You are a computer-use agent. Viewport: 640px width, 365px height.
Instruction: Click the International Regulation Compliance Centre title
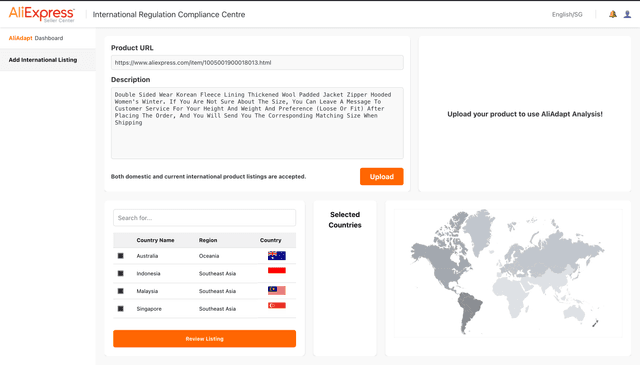click(169, 14)
